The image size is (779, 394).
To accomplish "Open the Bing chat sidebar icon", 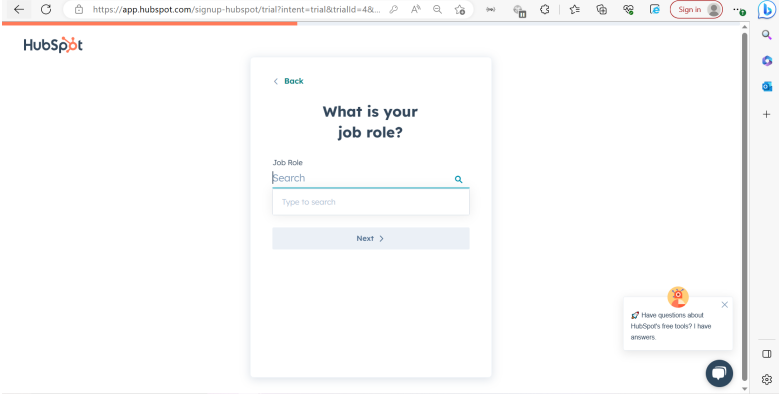I will pos(766,10).
